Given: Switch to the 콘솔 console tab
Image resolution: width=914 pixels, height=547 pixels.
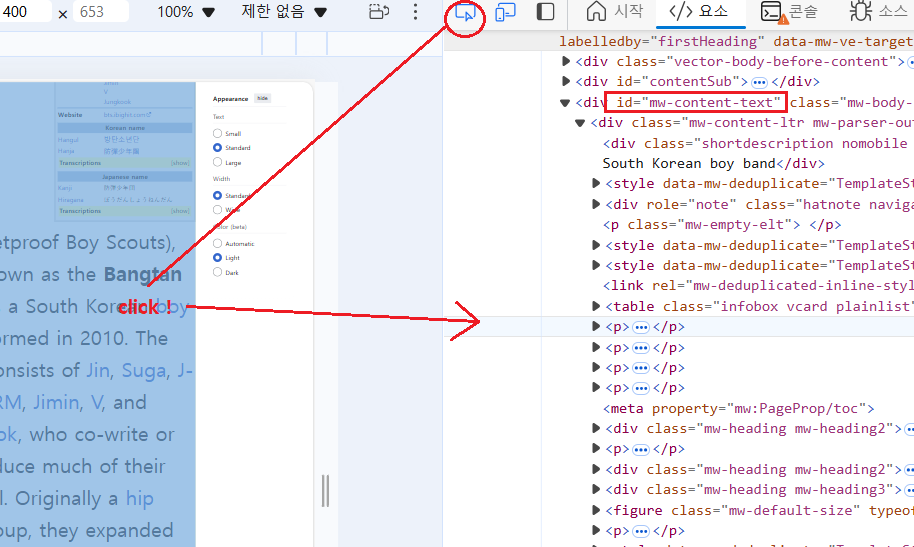Looking at the screenshot, I should click(789, 12).
